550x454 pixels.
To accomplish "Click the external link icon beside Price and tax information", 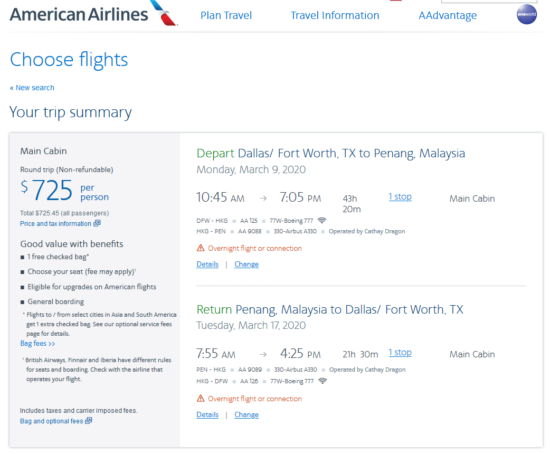I will click(x=97, y=223).
